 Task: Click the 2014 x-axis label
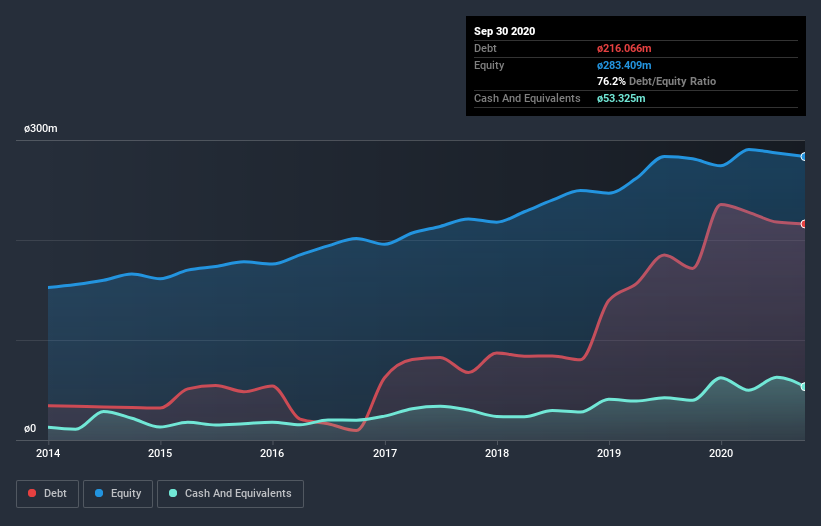(x=48, y=453)
